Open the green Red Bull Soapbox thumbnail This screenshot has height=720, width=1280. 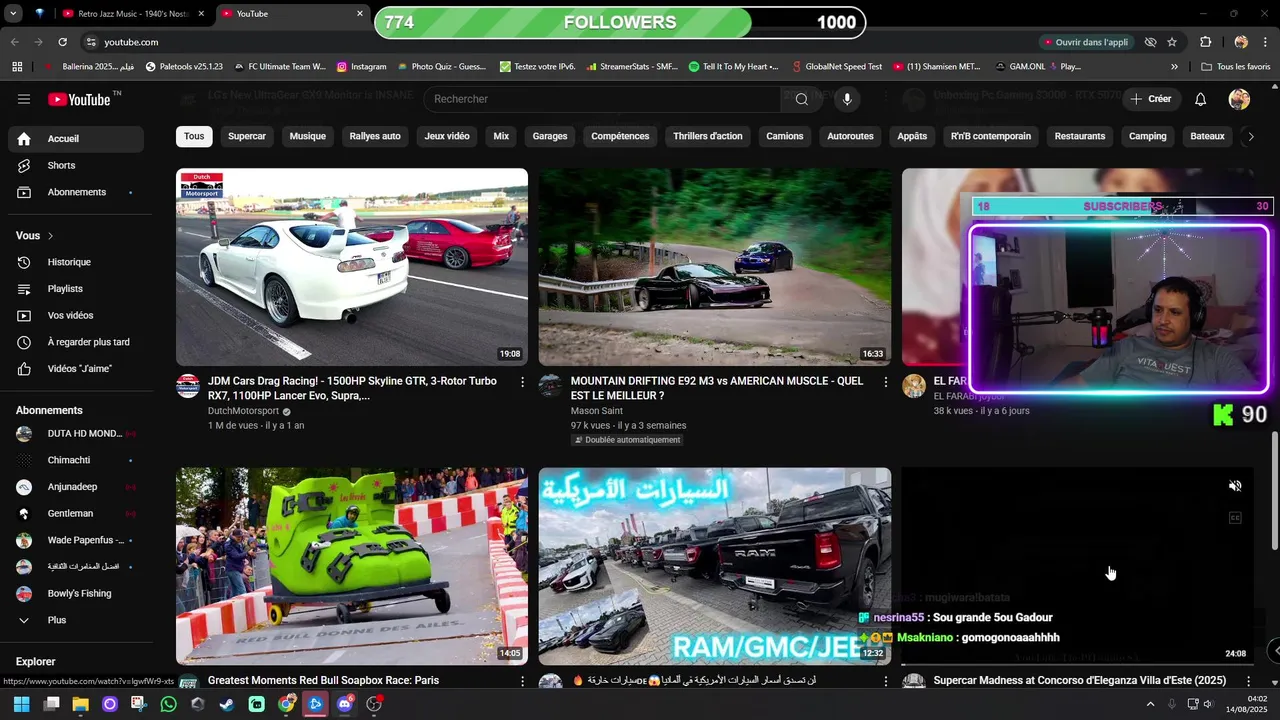(x=352, y=566)
